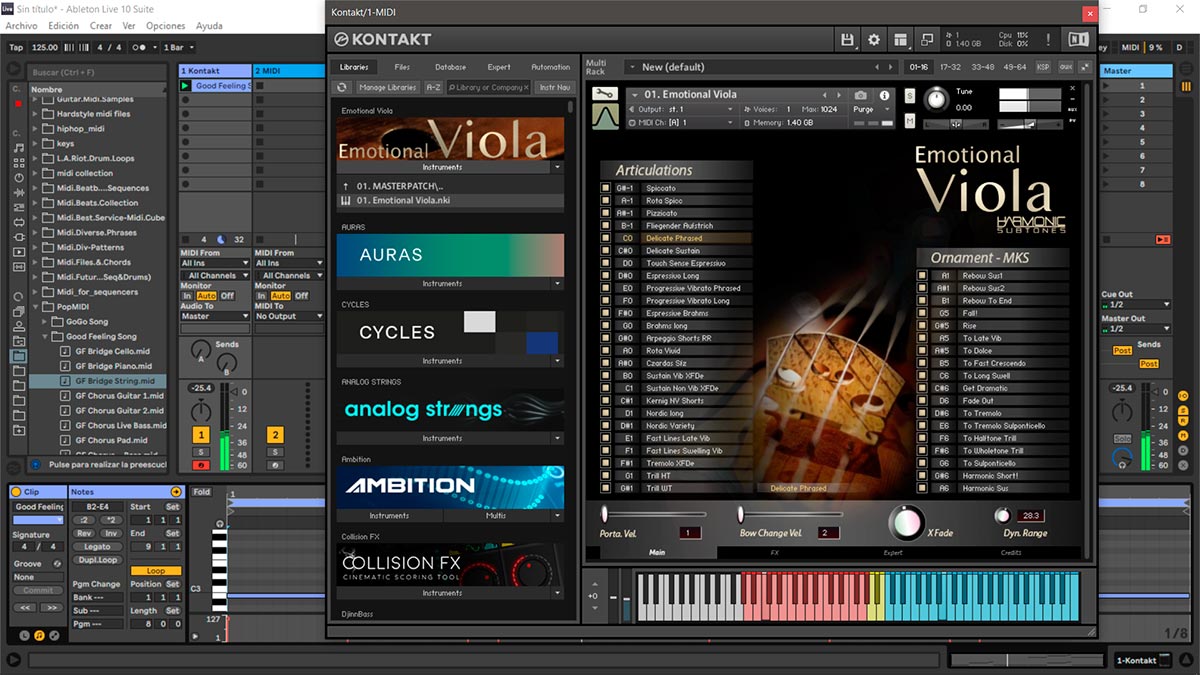Image resolution: width=1200 pixels, height=675 pixels.
Task: Open instrument edit mode with wrench icon
Action: [x=604, y=94]
